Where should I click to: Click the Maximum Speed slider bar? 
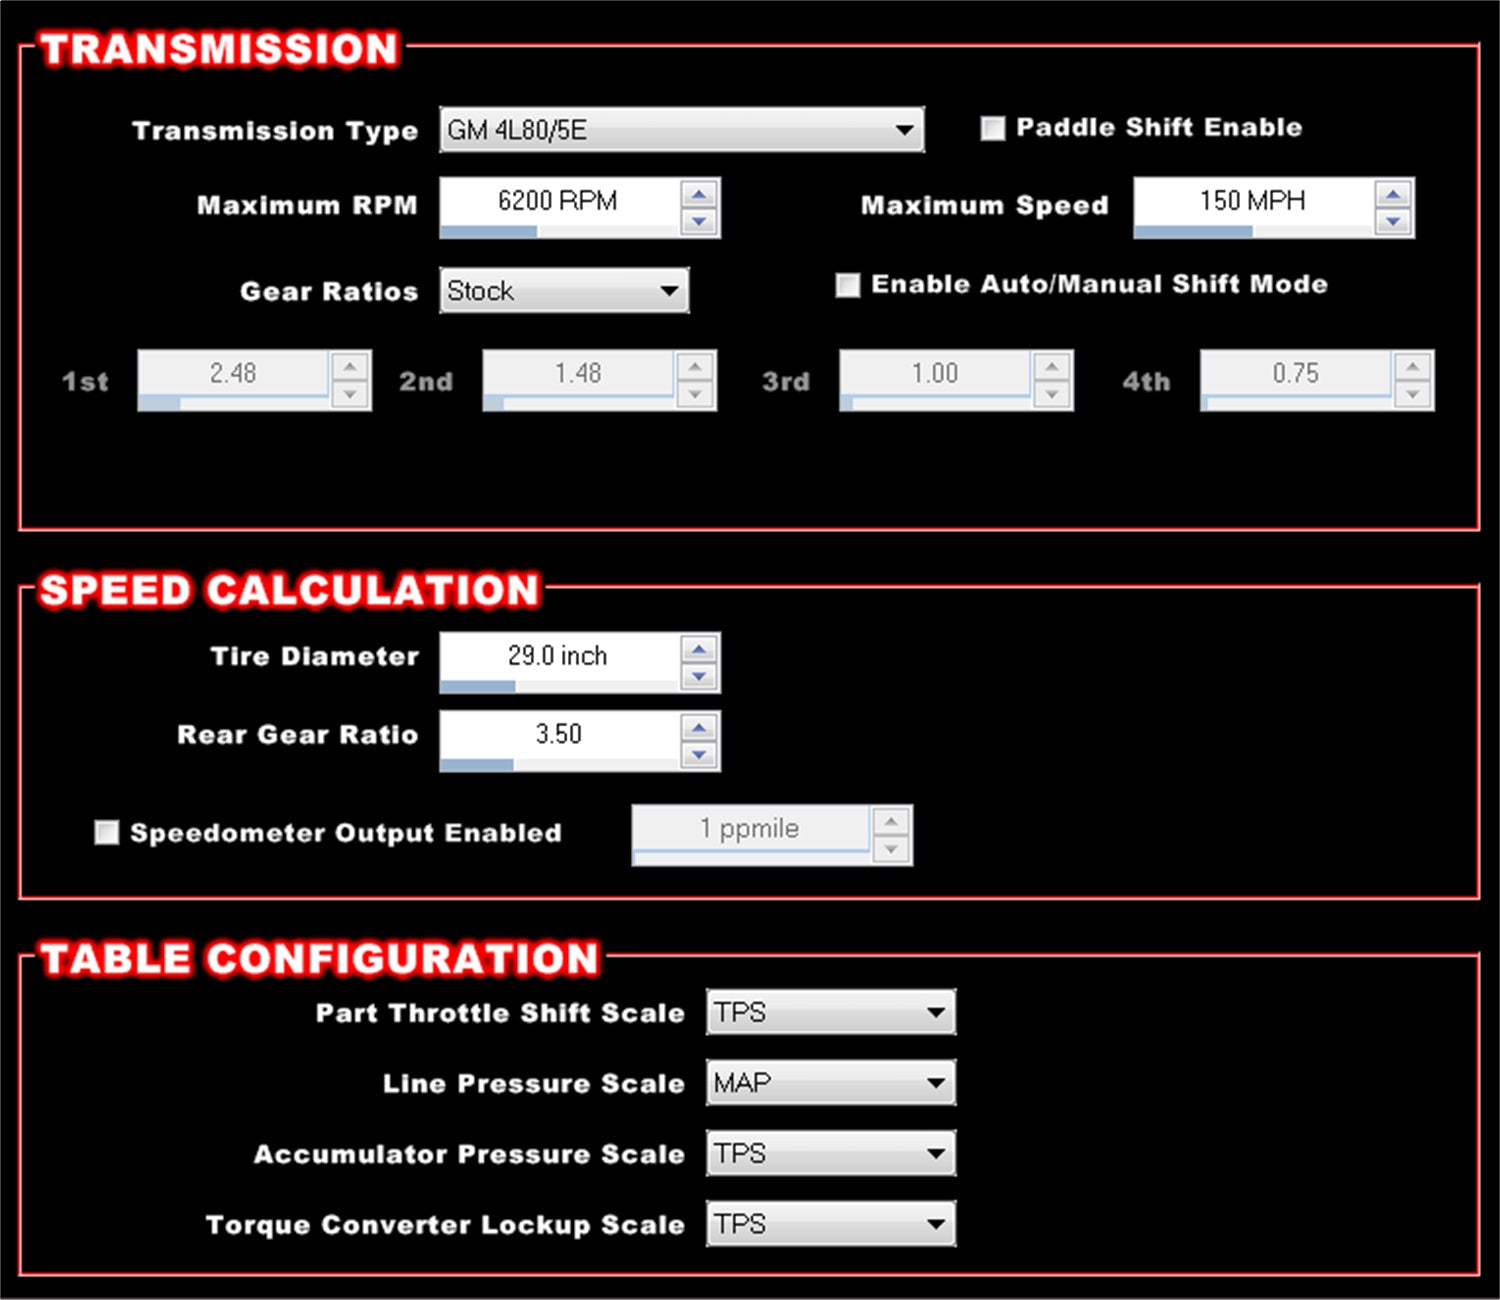1254,232
